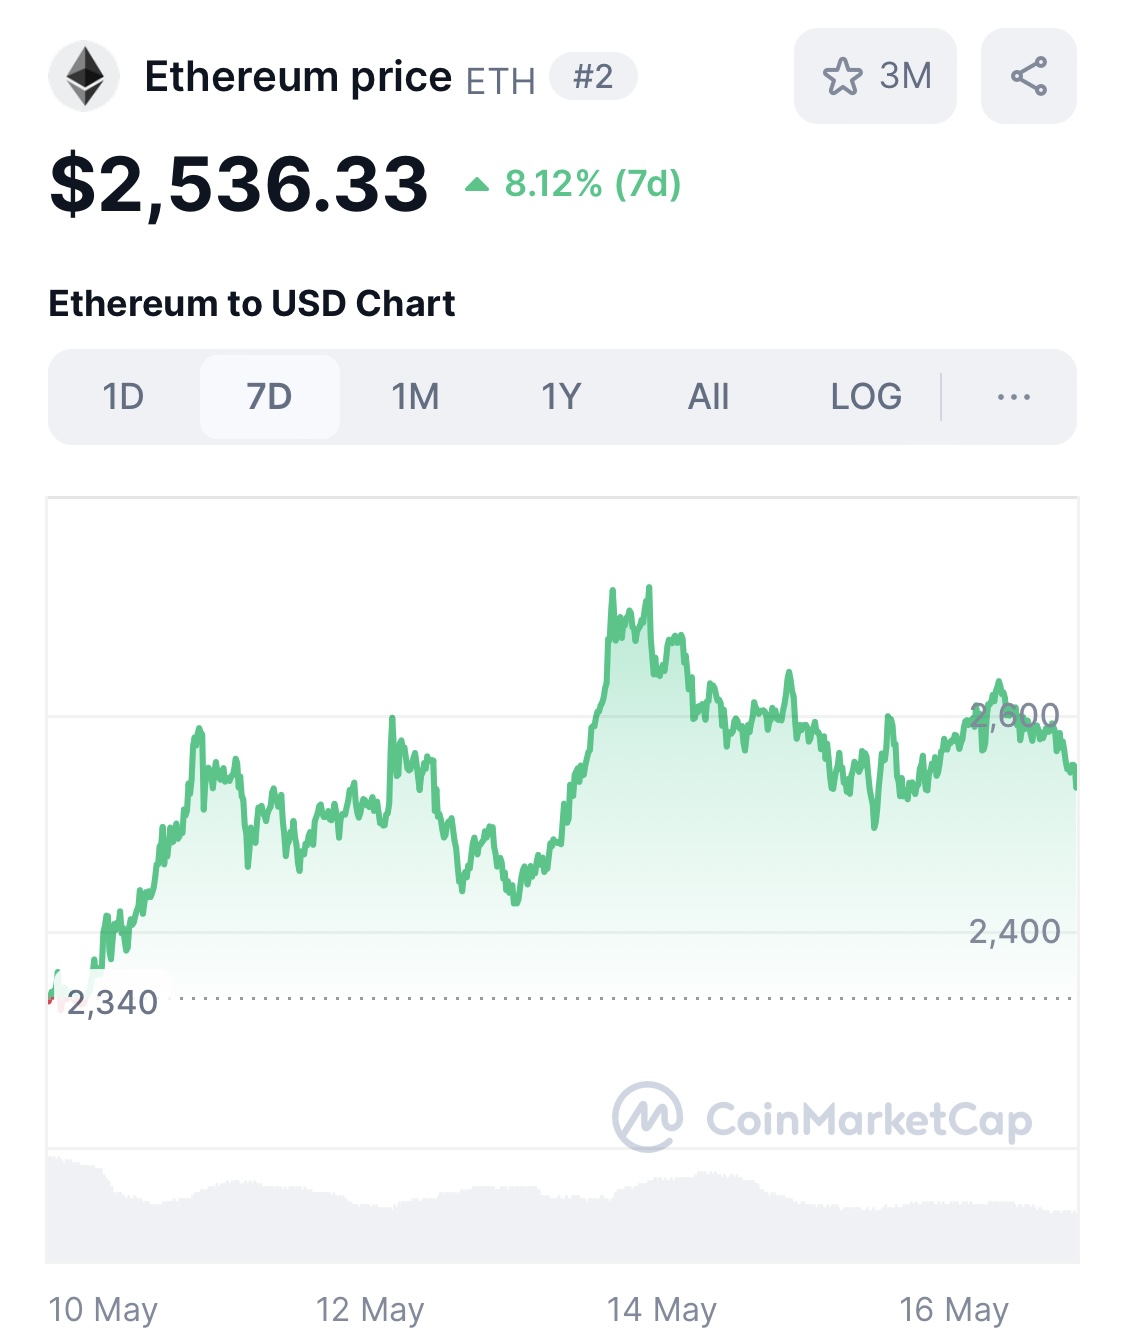The image size is (1125, 1335).
Task: Click the #2 rank badge
Action: click(593, 76)
